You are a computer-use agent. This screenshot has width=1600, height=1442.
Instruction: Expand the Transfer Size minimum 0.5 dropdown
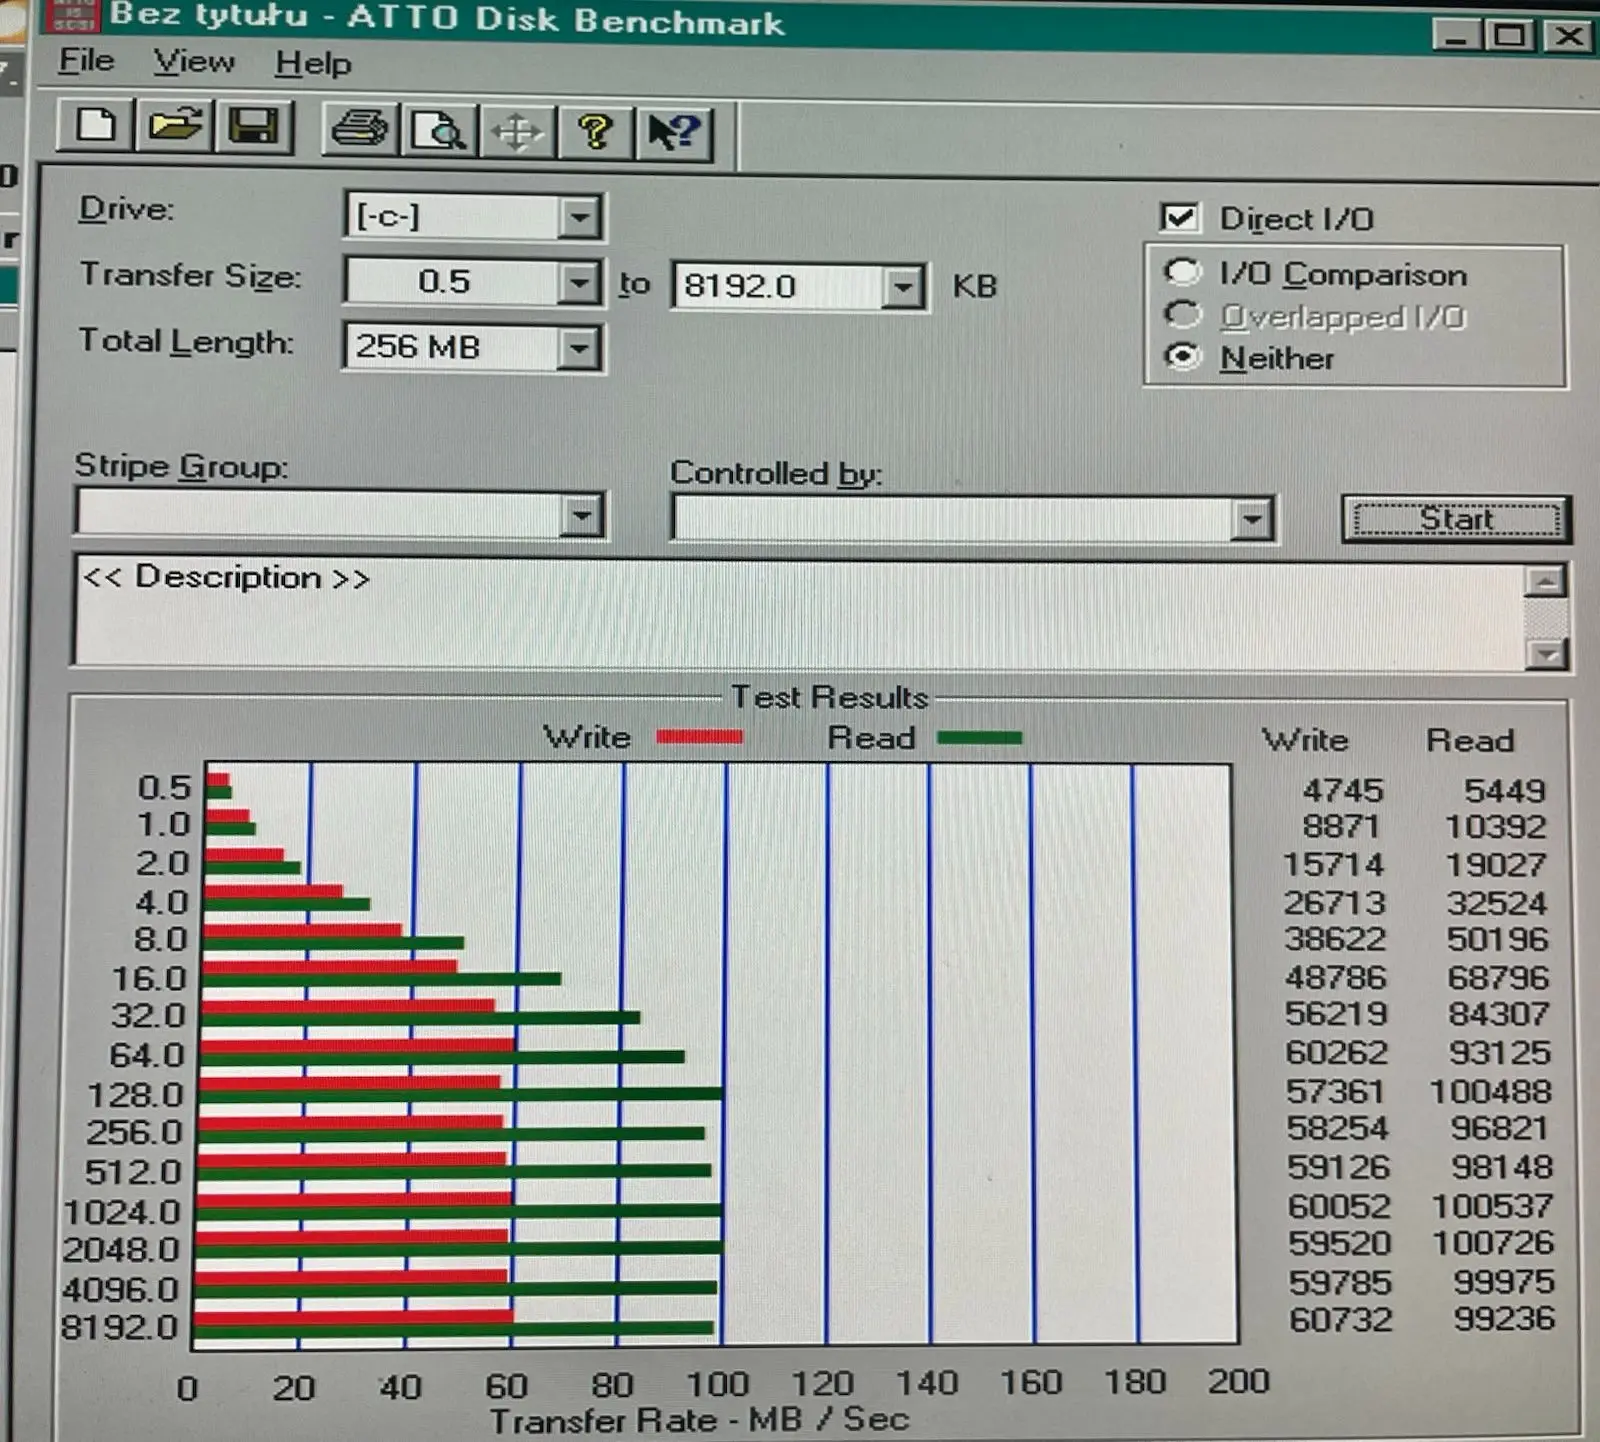point(580,283)
